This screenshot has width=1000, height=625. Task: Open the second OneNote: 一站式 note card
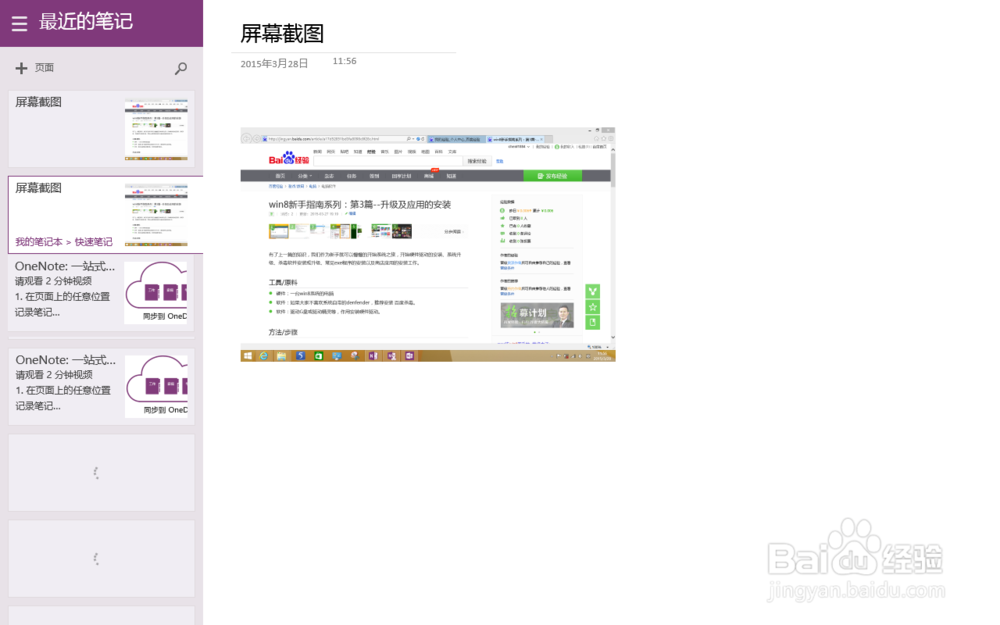[x=101, y=386]
